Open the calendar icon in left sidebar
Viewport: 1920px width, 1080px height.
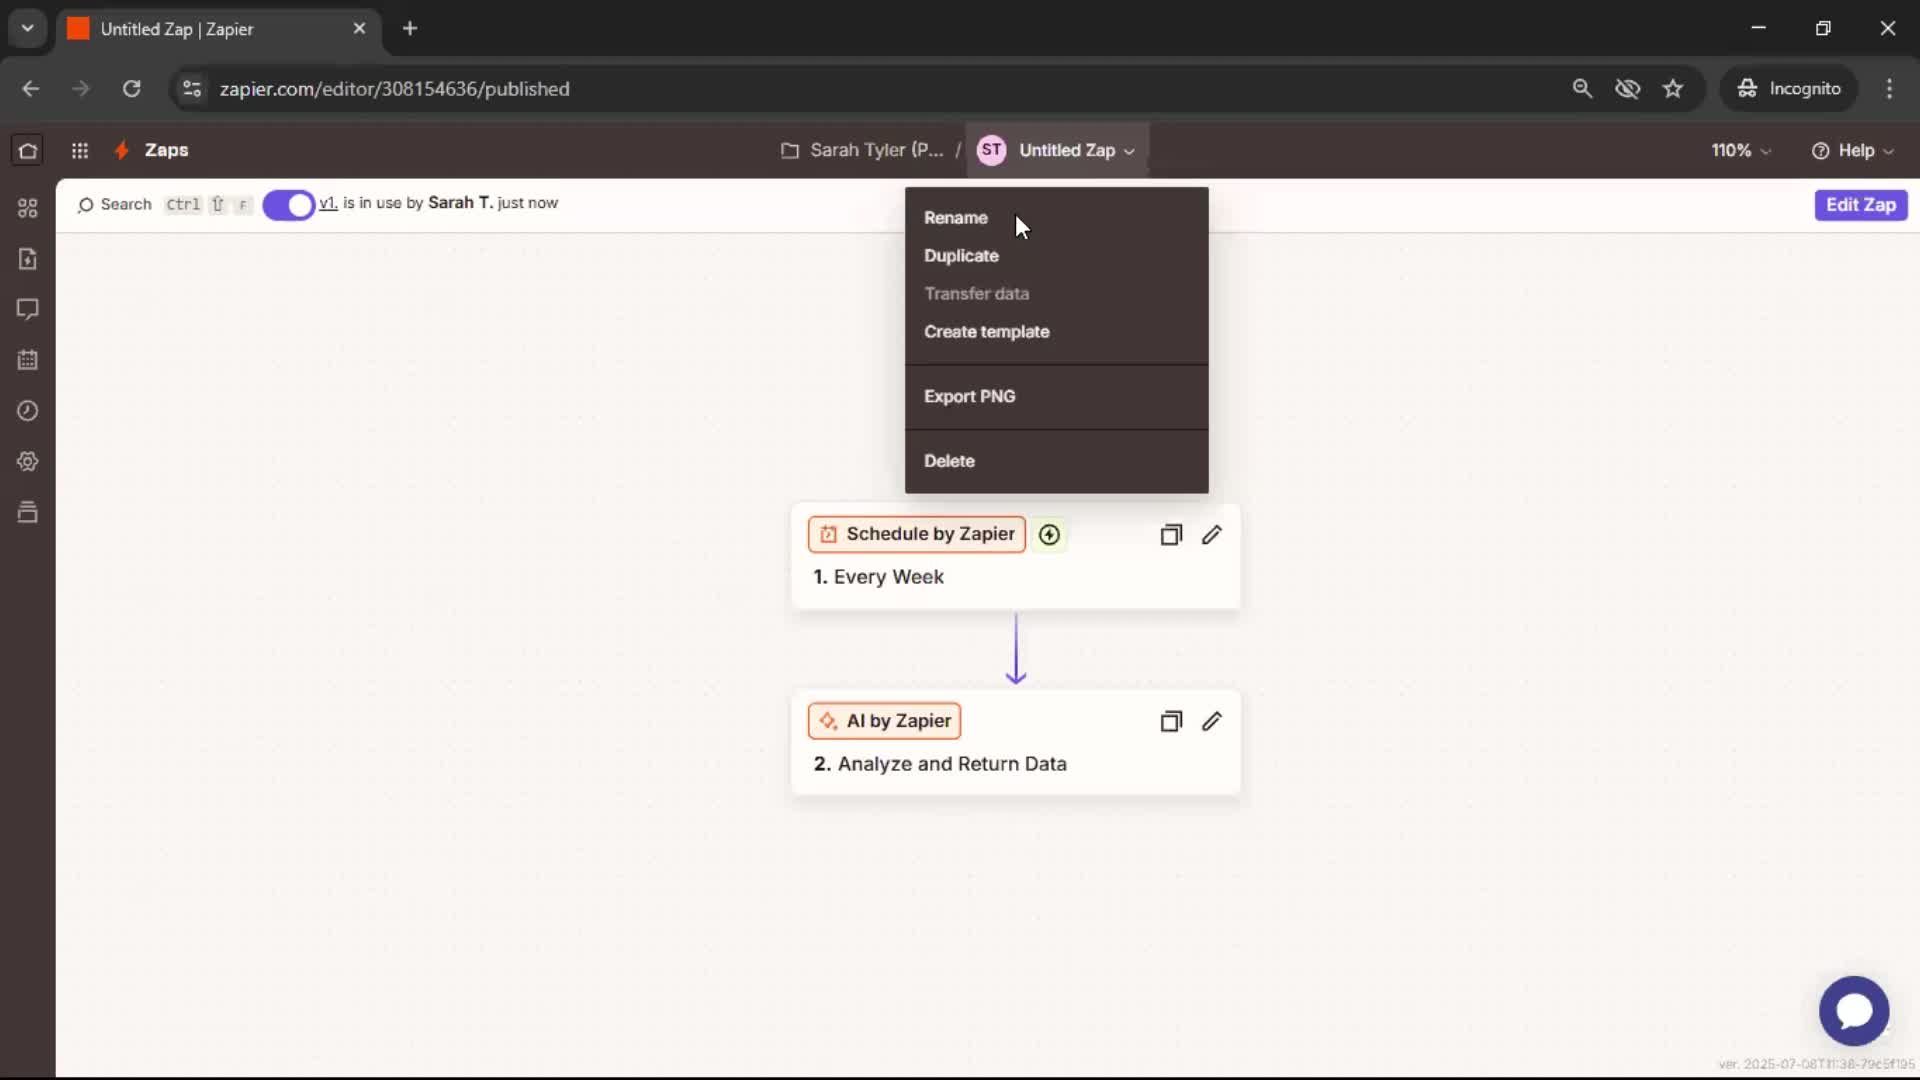click(28, 360)
